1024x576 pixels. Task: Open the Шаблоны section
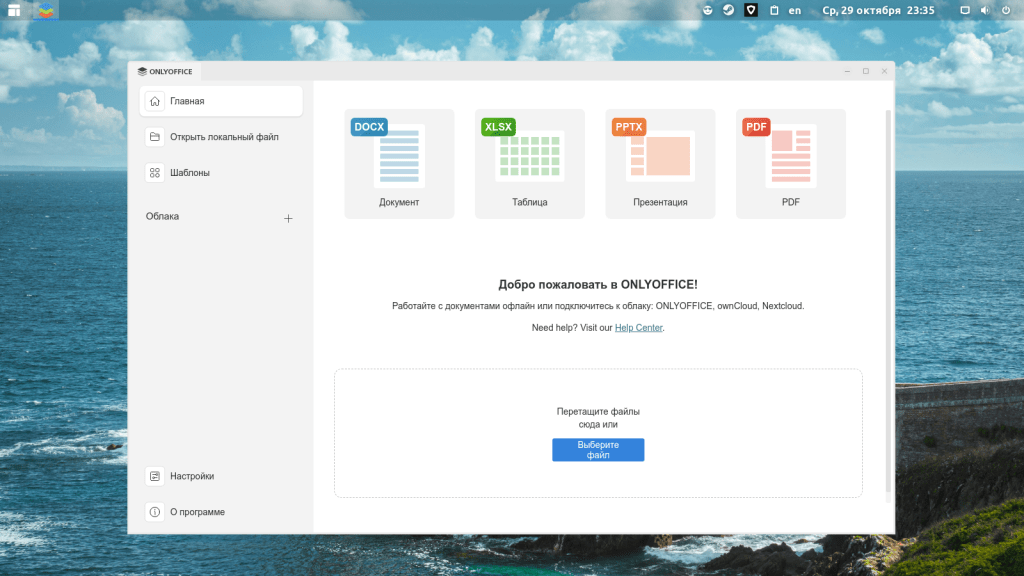click(x=221, y=173)
